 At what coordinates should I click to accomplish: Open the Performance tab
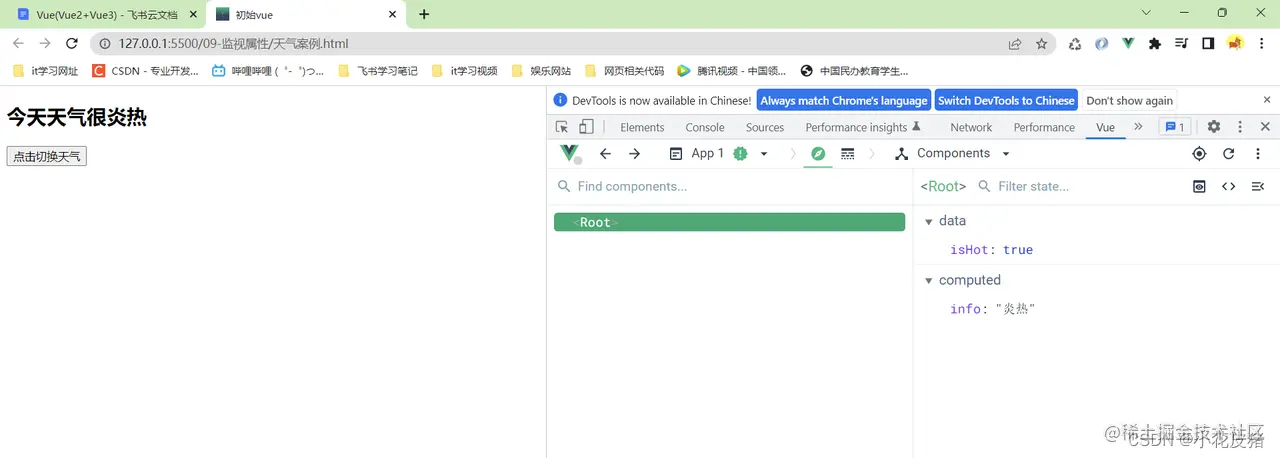[1044, 127]
